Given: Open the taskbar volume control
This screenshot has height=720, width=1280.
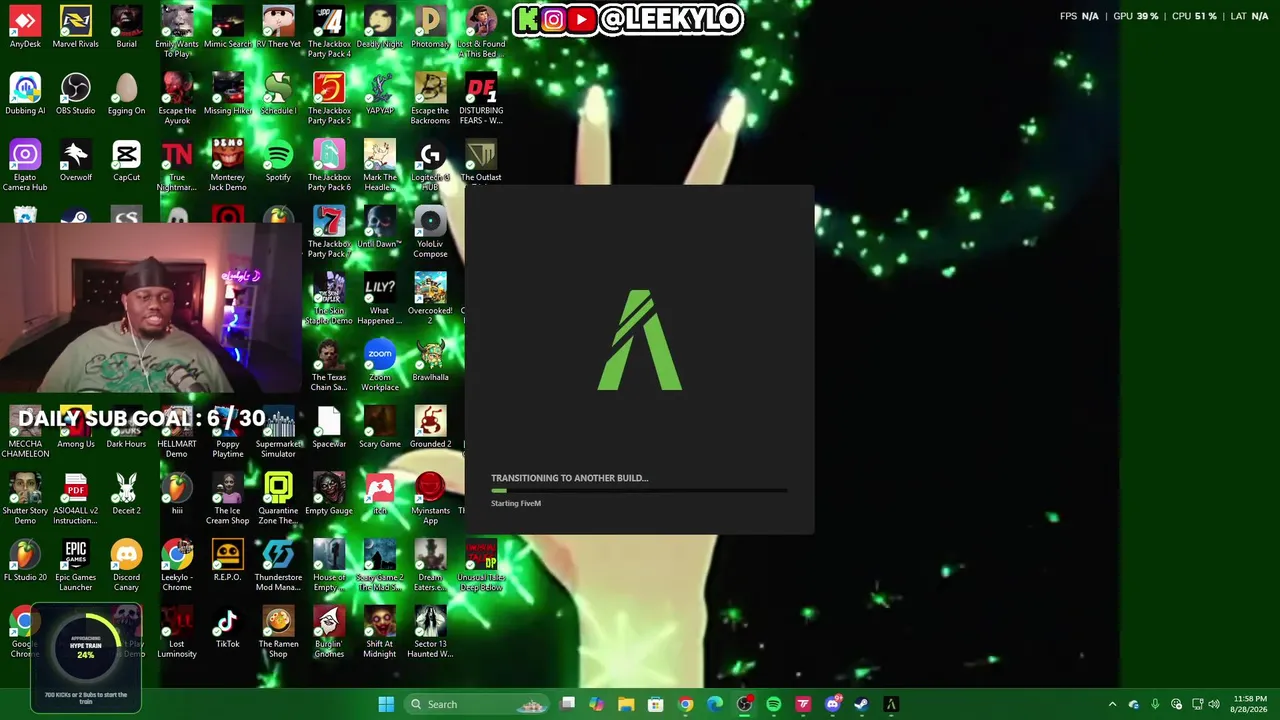Looking at the screenshot, I should tap(1216, 704).
